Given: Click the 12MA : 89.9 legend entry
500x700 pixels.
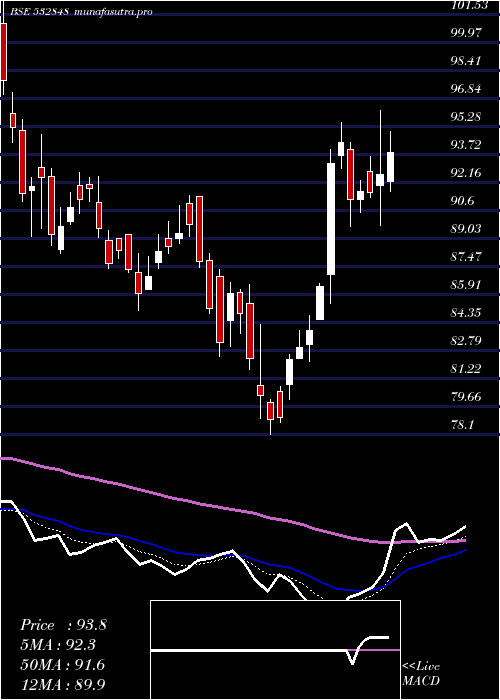Looking at the screenshot, I should pos(63,684).
